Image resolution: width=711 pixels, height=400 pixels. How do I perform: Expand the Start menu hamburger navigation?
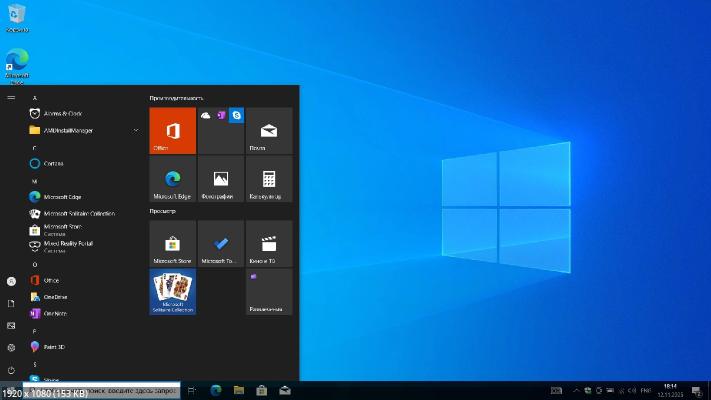coord(11,97)
